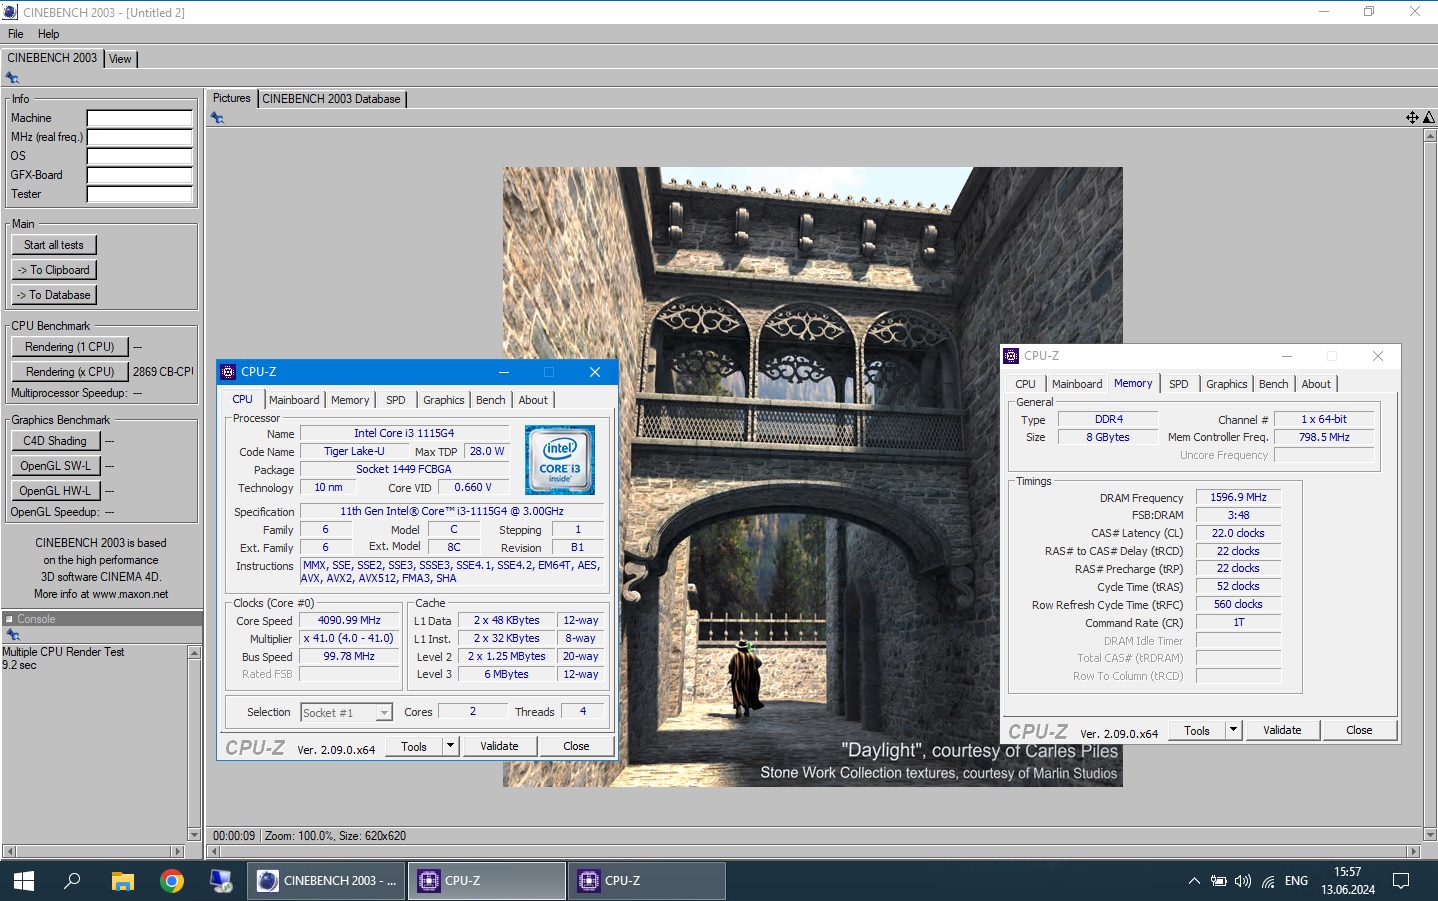Click the Machine input field

[140, 118]
